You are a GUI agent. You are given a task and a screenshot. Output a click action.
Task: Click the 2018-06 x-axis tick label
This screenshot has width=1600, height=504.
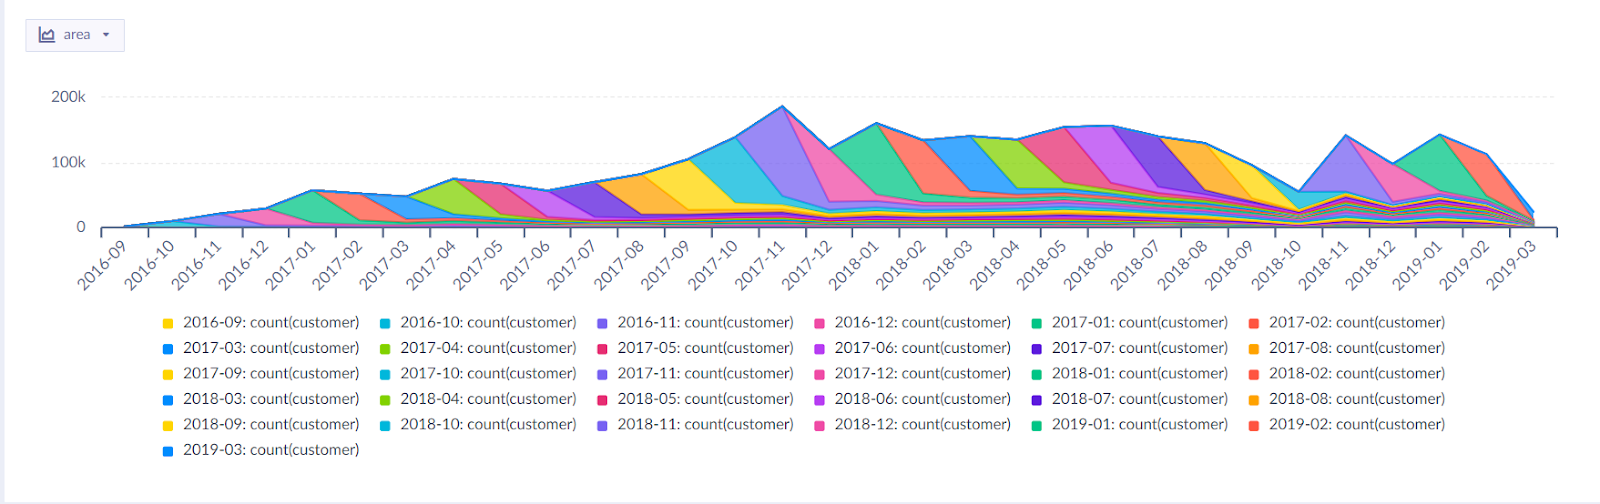click(1089, 266)
